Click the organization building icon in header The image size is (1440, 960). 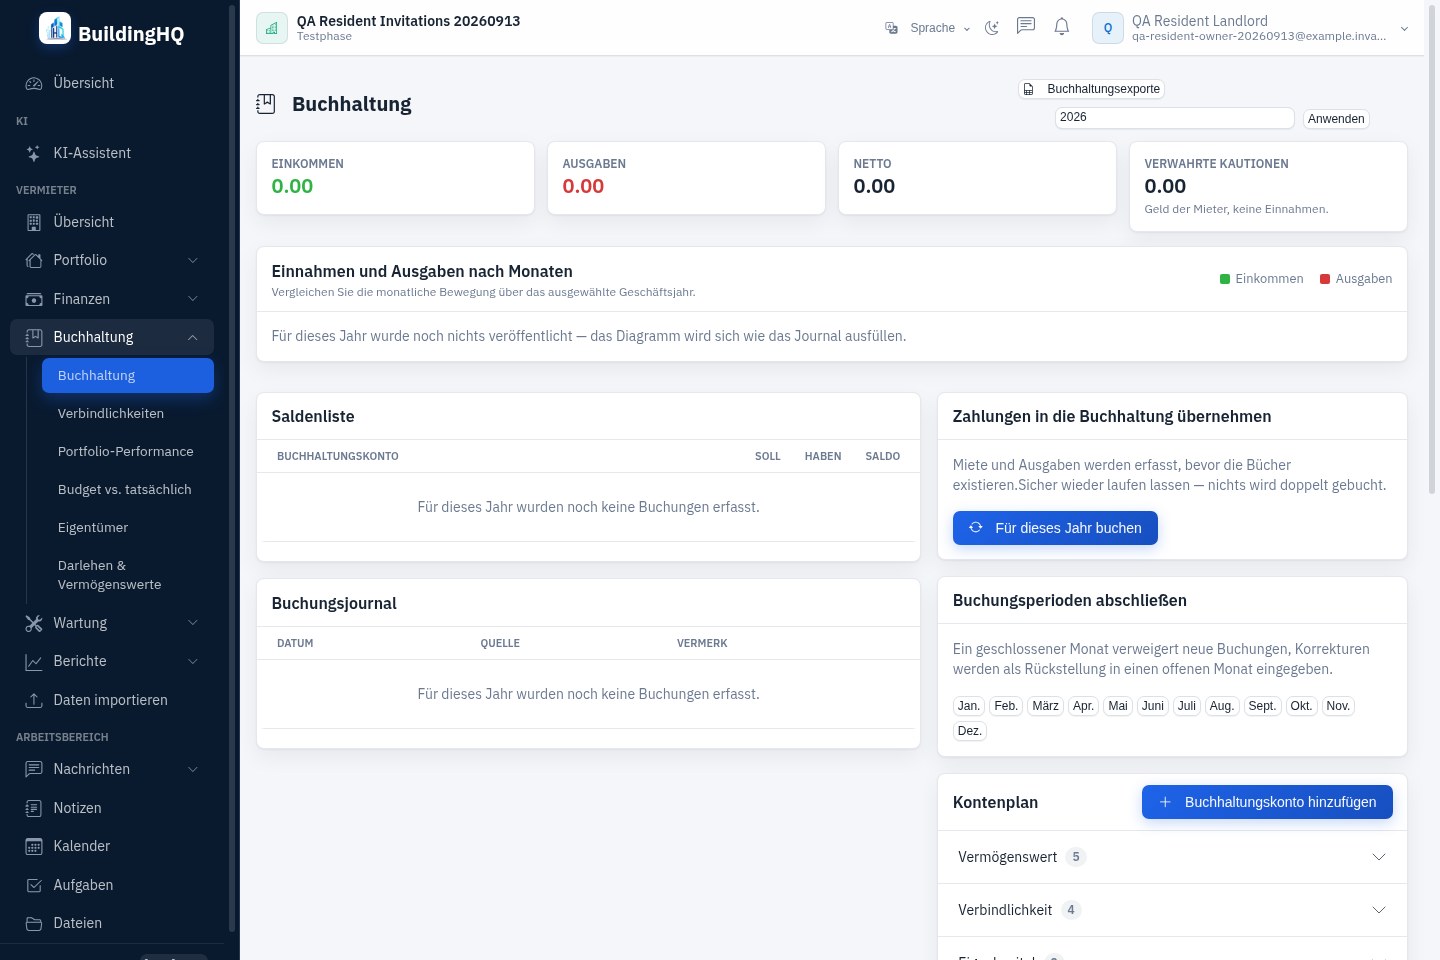272,28
